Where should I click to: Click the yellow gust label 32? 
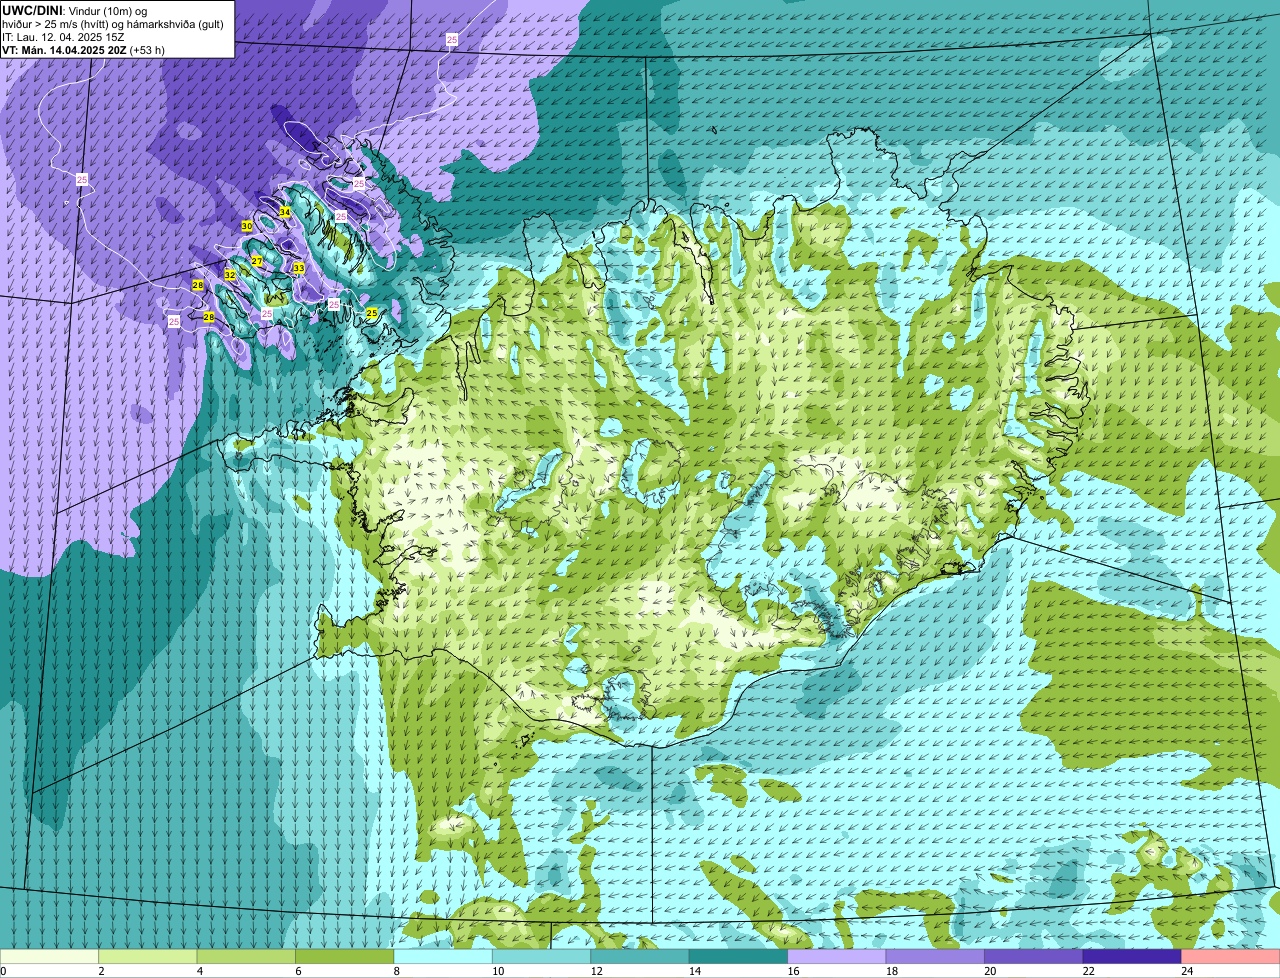click(x=230, y=275)
